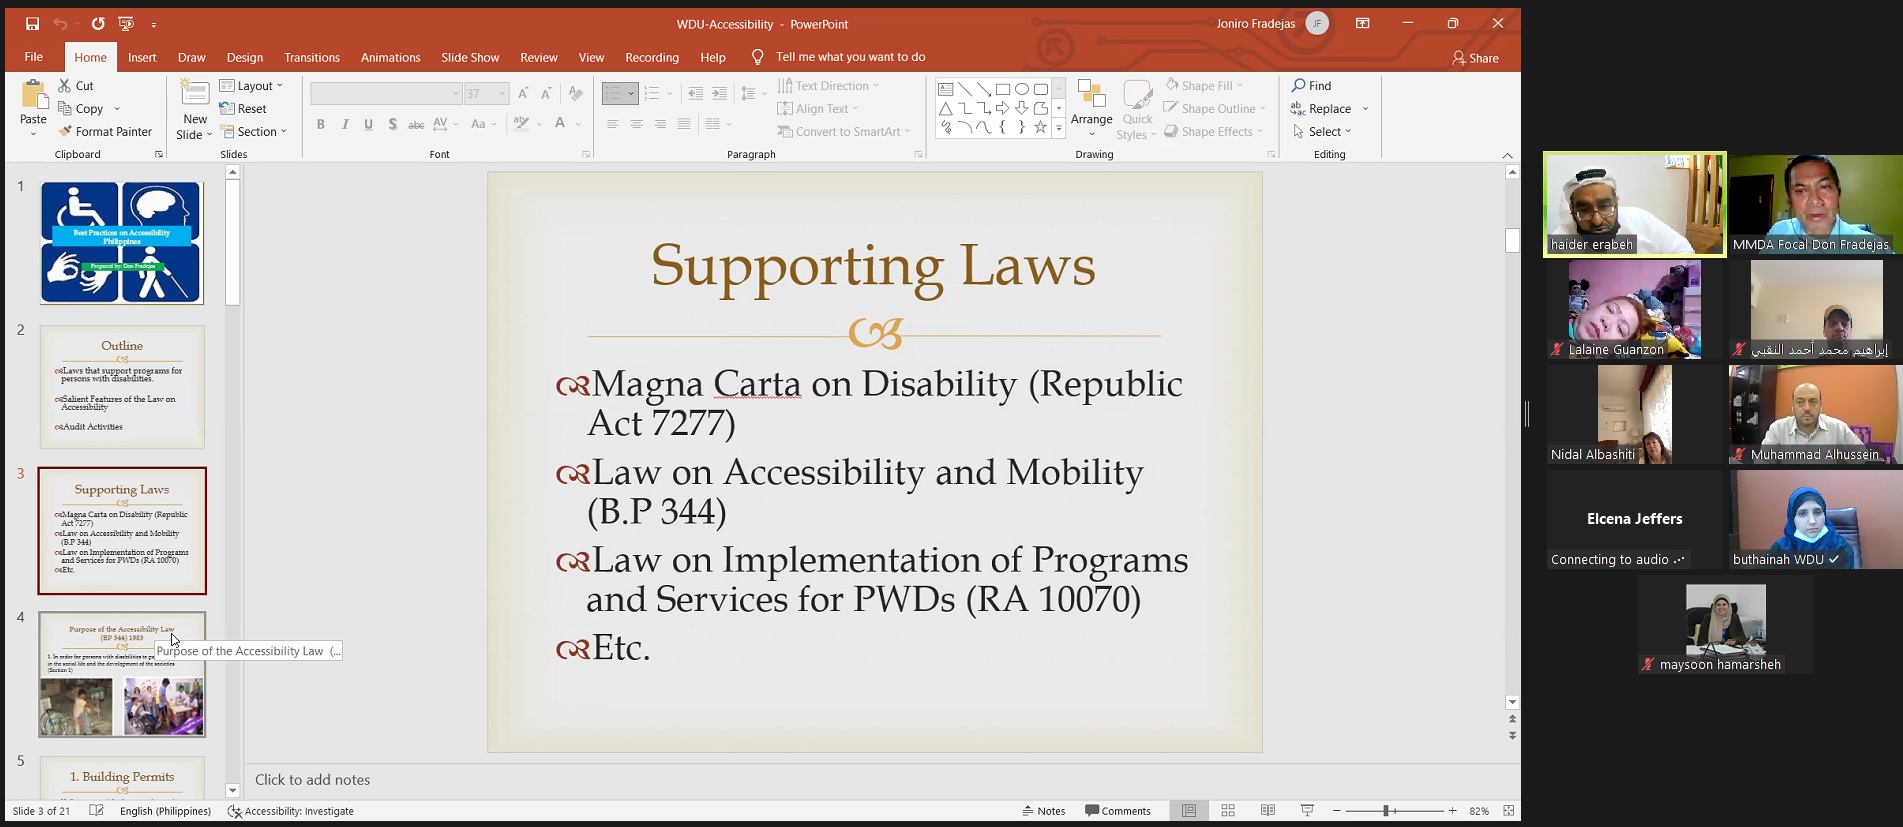Screen dimensions: 1903x827
Task: Open Shape Outline dropdown
Action: (1215, 109)
